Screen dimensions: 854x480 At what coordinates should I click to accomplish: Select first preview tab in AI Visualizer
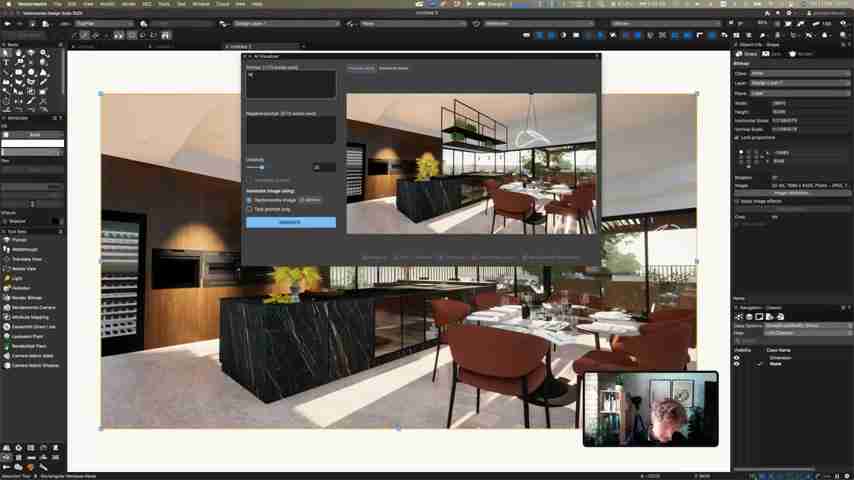pyautogui.click(x=361, y=69)
